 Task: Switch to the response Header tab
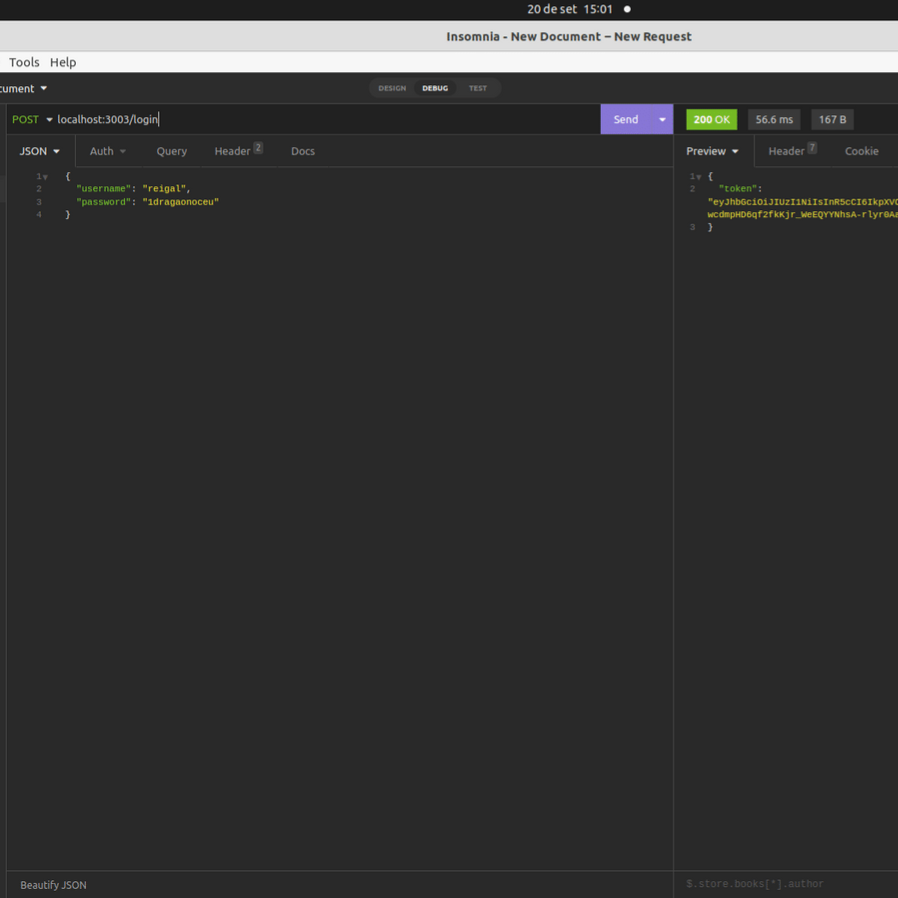792,151
